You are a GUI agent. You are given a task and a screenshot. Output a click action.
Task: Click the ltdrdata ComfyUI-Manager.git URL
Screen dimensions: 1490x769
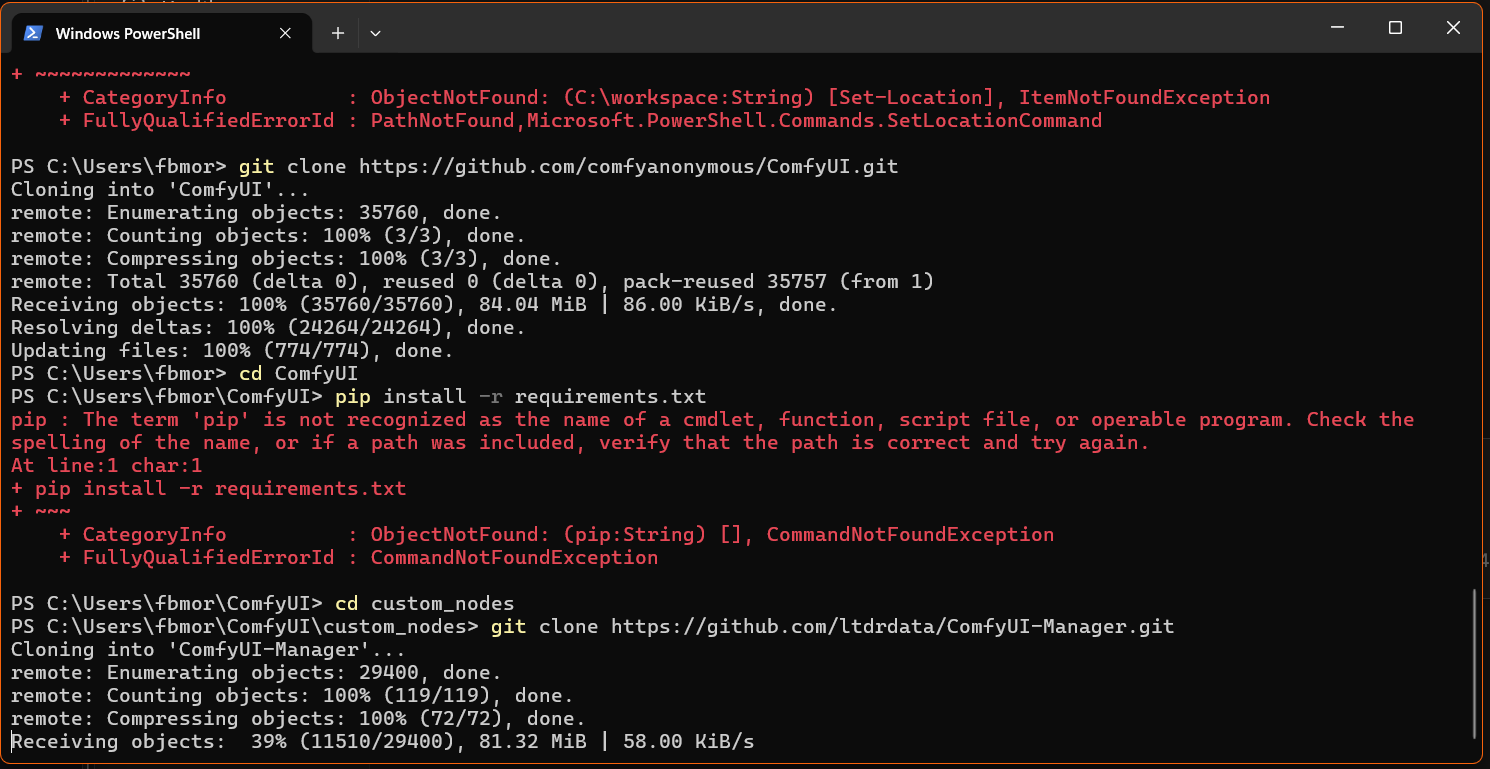point(892,627)
